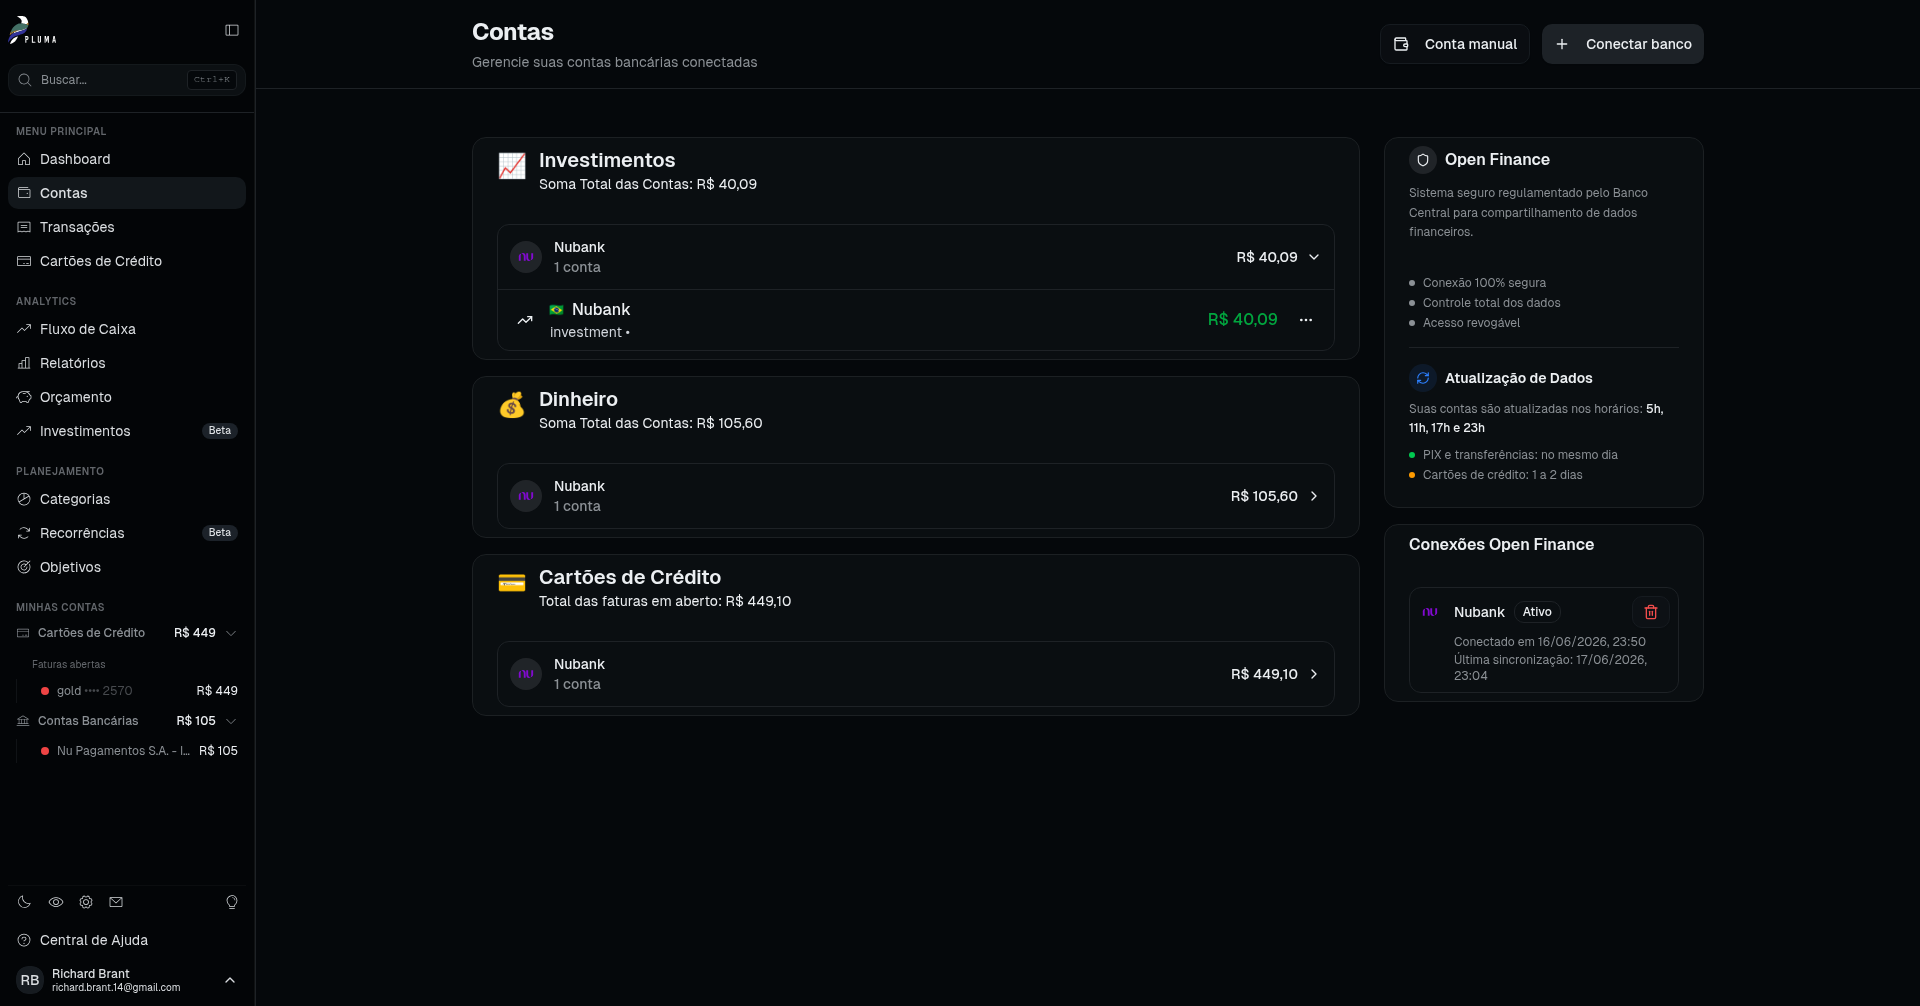Click the Beta badge beside Investimentos
This screenshot has height=1006, width=1920.
[220, 431]
